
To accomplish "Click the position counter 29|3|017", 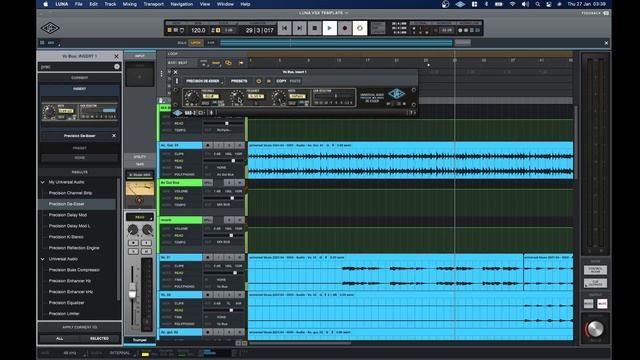I will pos(260,30).
